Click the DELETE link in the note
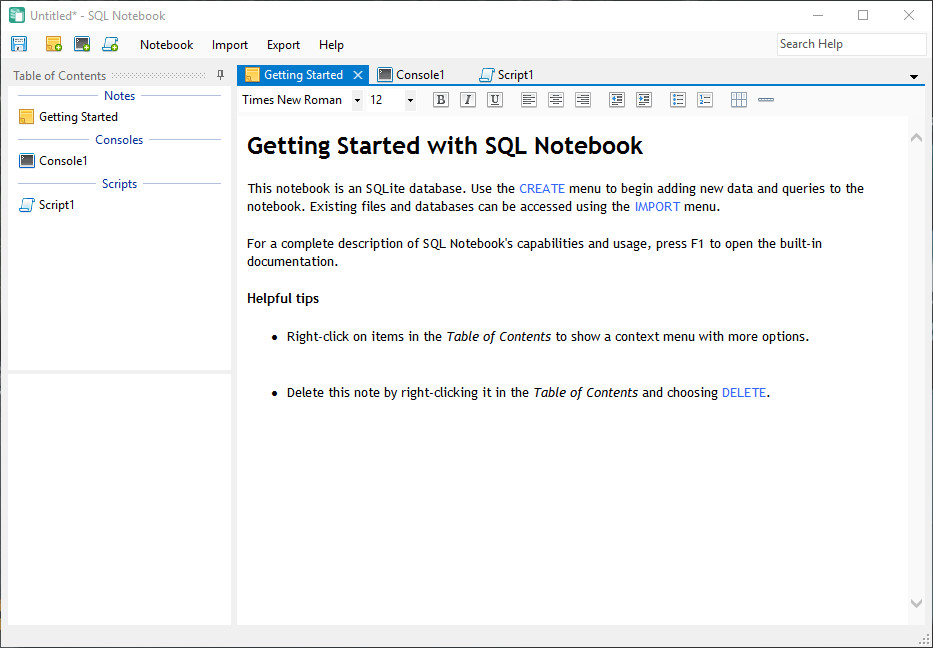This screenshot has height=648, width=933. 744,393
